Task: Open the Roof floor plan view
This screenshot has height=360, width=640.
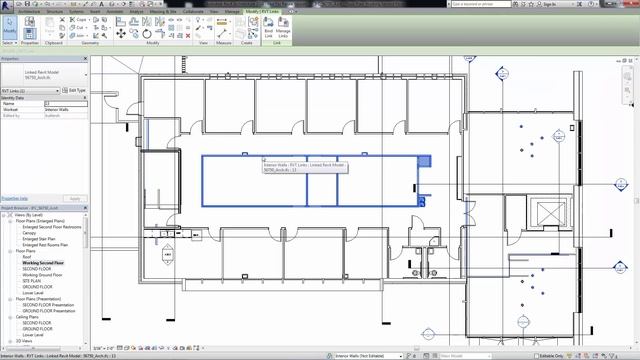Action: (27, 257)
